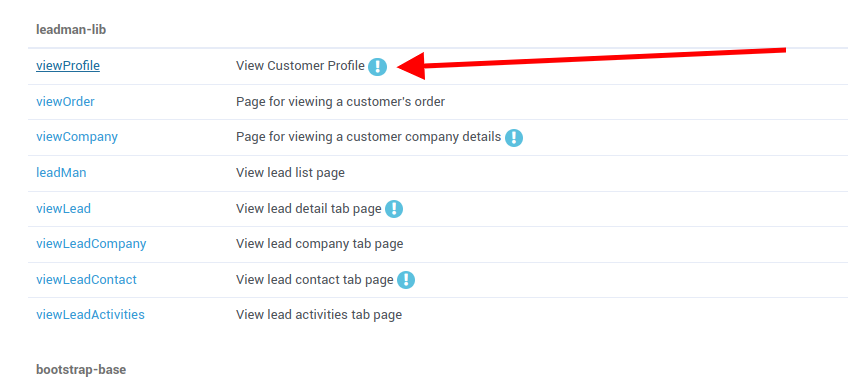Viewport: 859px width, 383px height.
Task: Follow the viewCompany link
Action: [x=77, y=137]
